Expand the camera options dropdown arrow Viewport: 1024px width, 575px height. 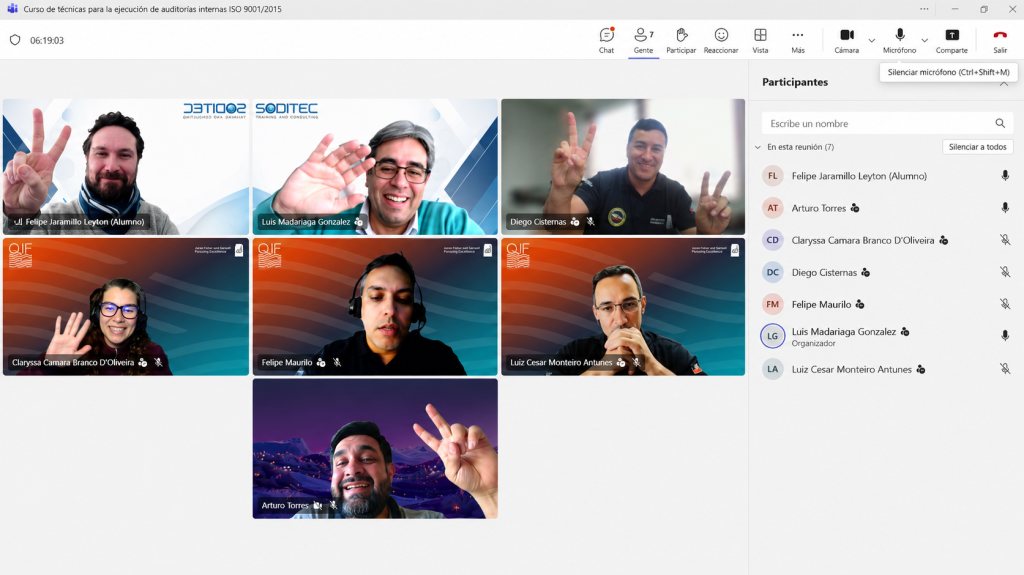point(872,41)
